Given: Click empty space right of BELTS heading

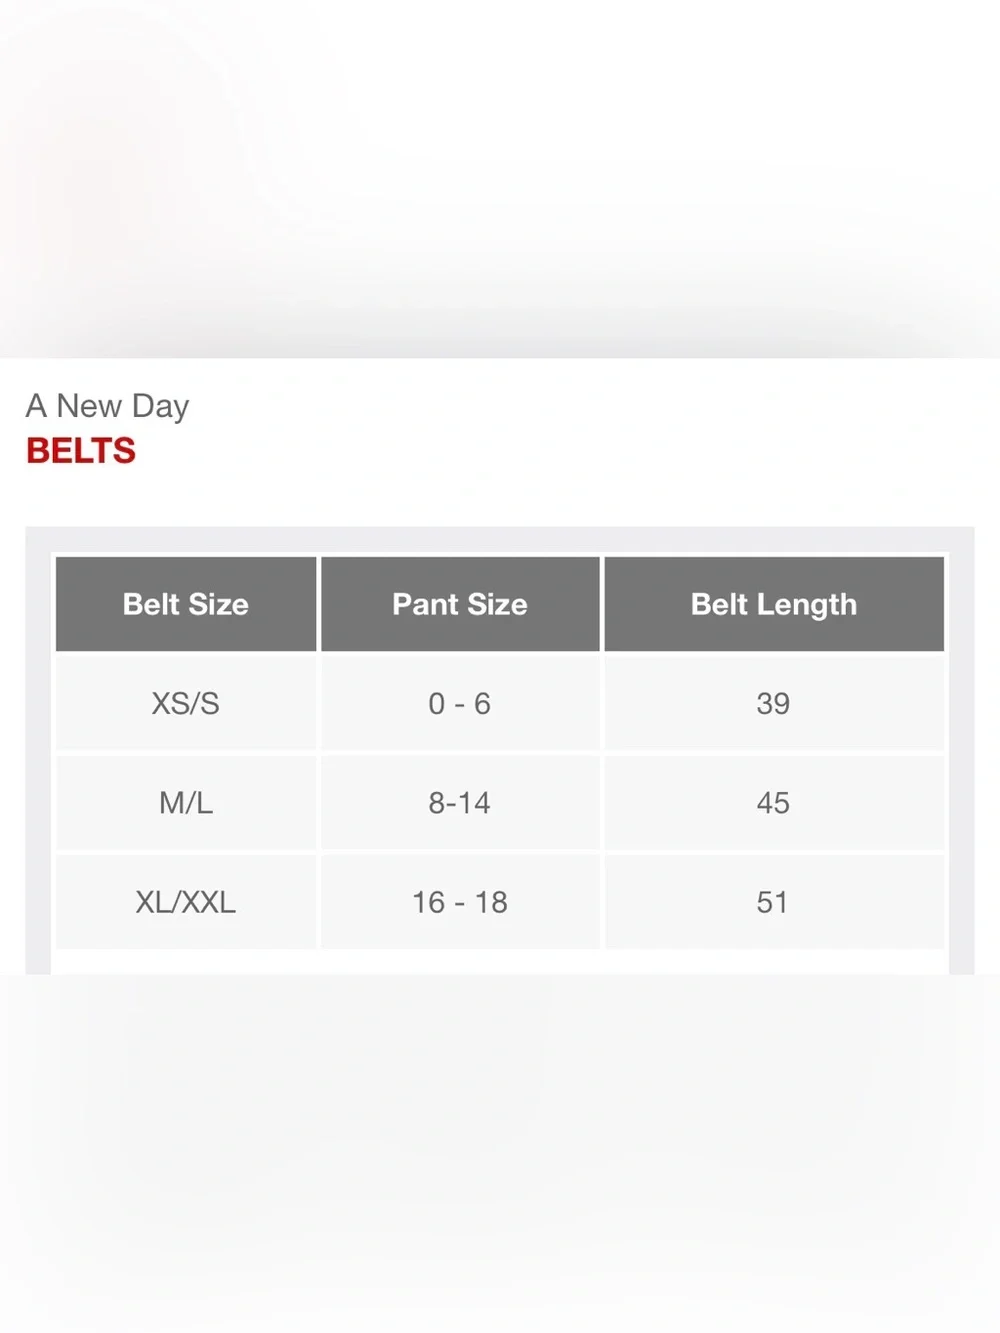Looking at the screenshot, I should [x=560, y=451].
